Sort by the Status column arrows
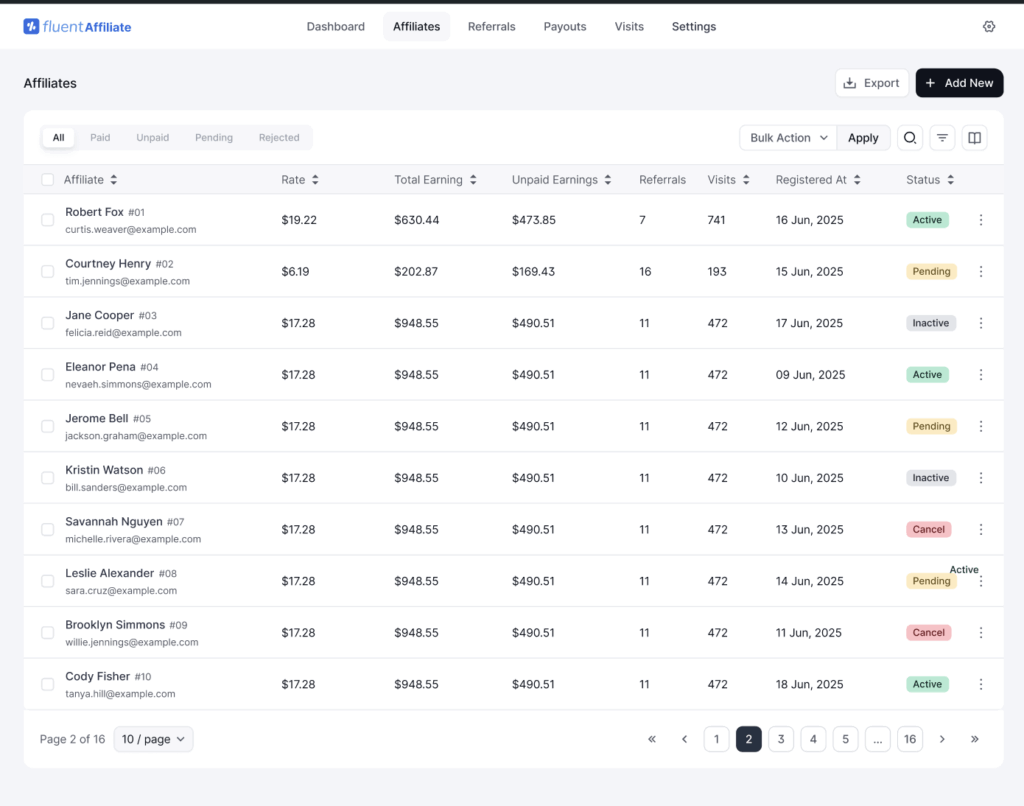1024x806 pixels. point(951,180)
